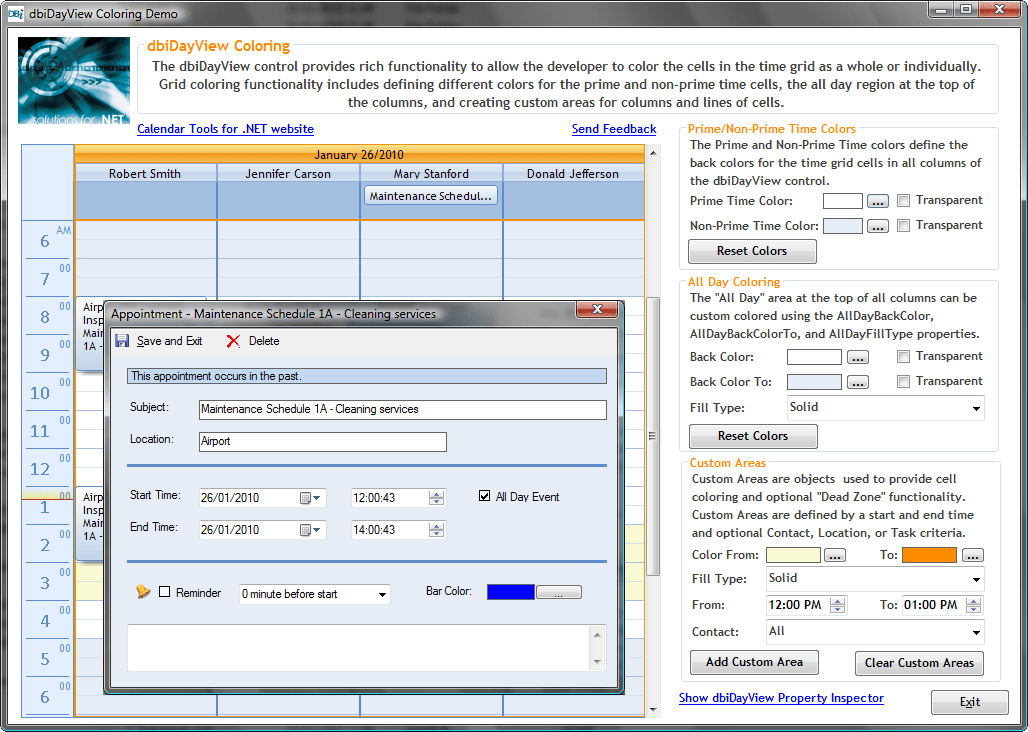Click the DBi logo in the title bar
Image resolution: width=1028 pixels, height=732 pixels.
(x=14, y=12)
